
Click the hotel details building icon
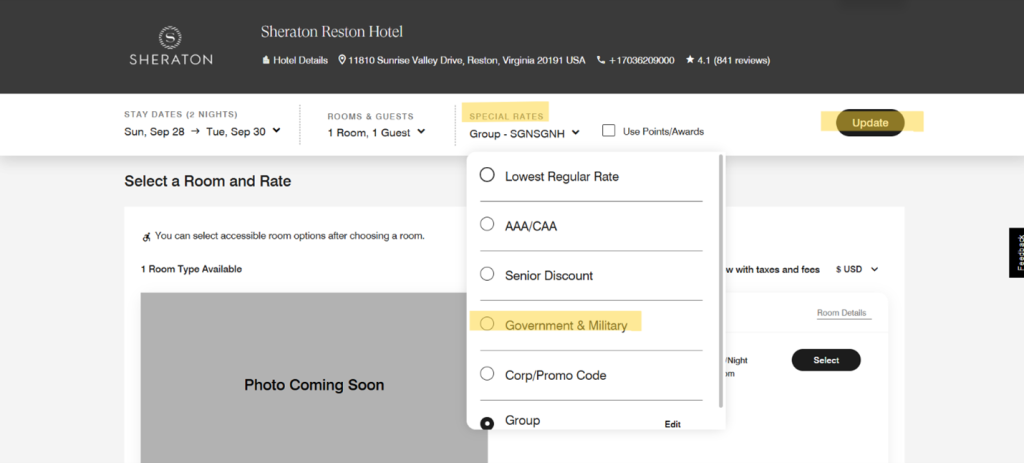click(x=266, y=60)
